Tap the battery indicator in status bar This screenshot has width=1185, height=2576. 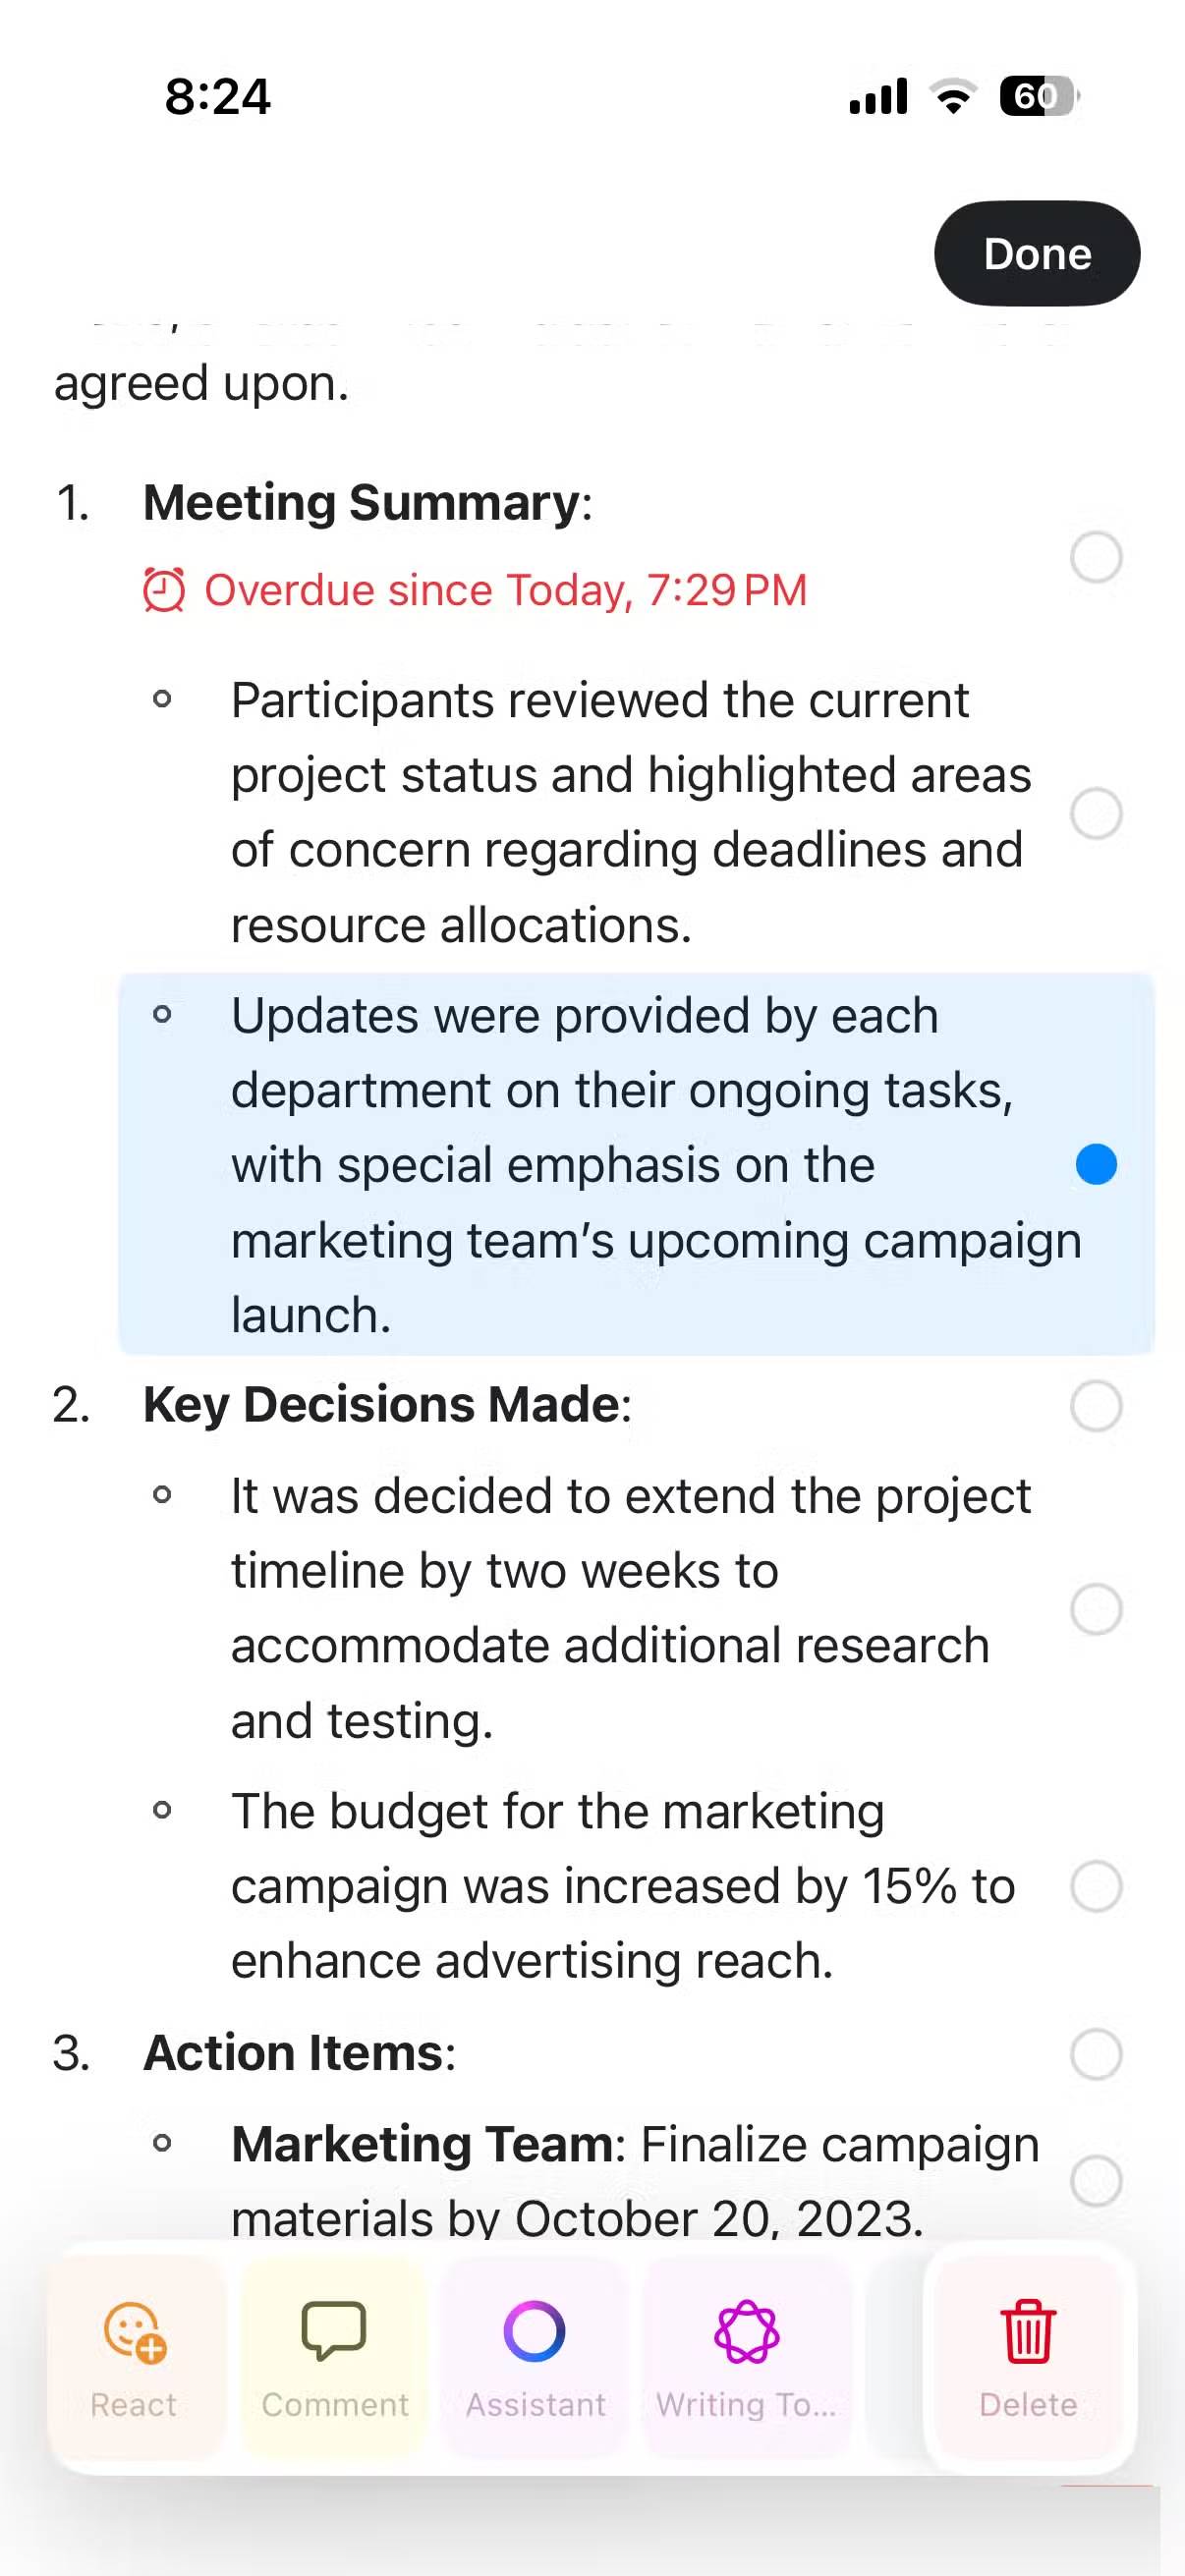tap(1039, 96)
